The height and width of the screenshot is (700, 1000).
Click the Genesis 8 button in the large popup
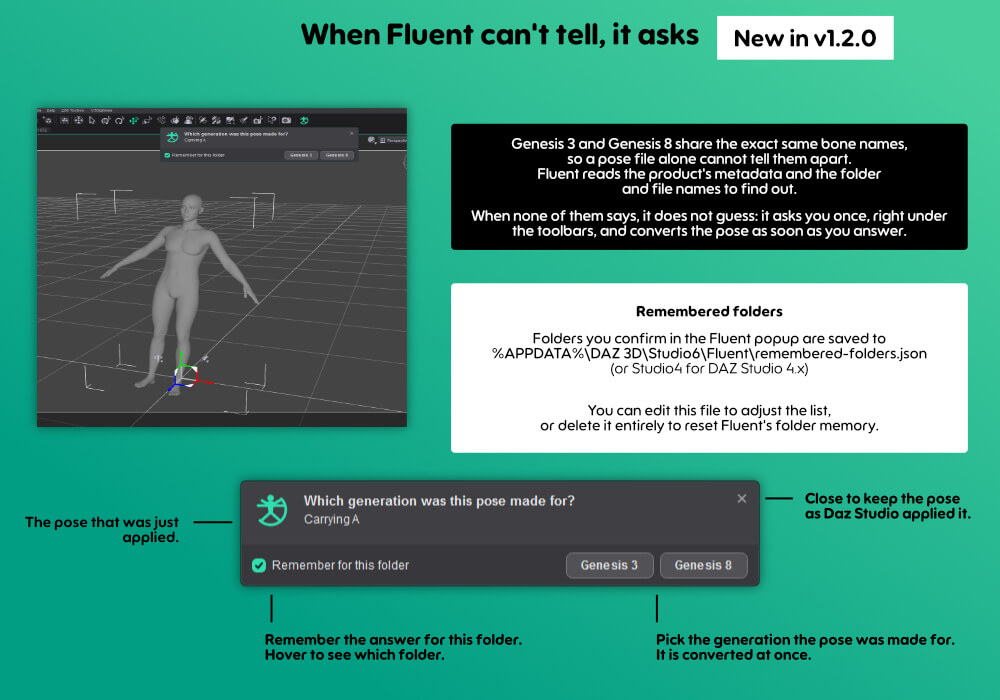(703, 565)
